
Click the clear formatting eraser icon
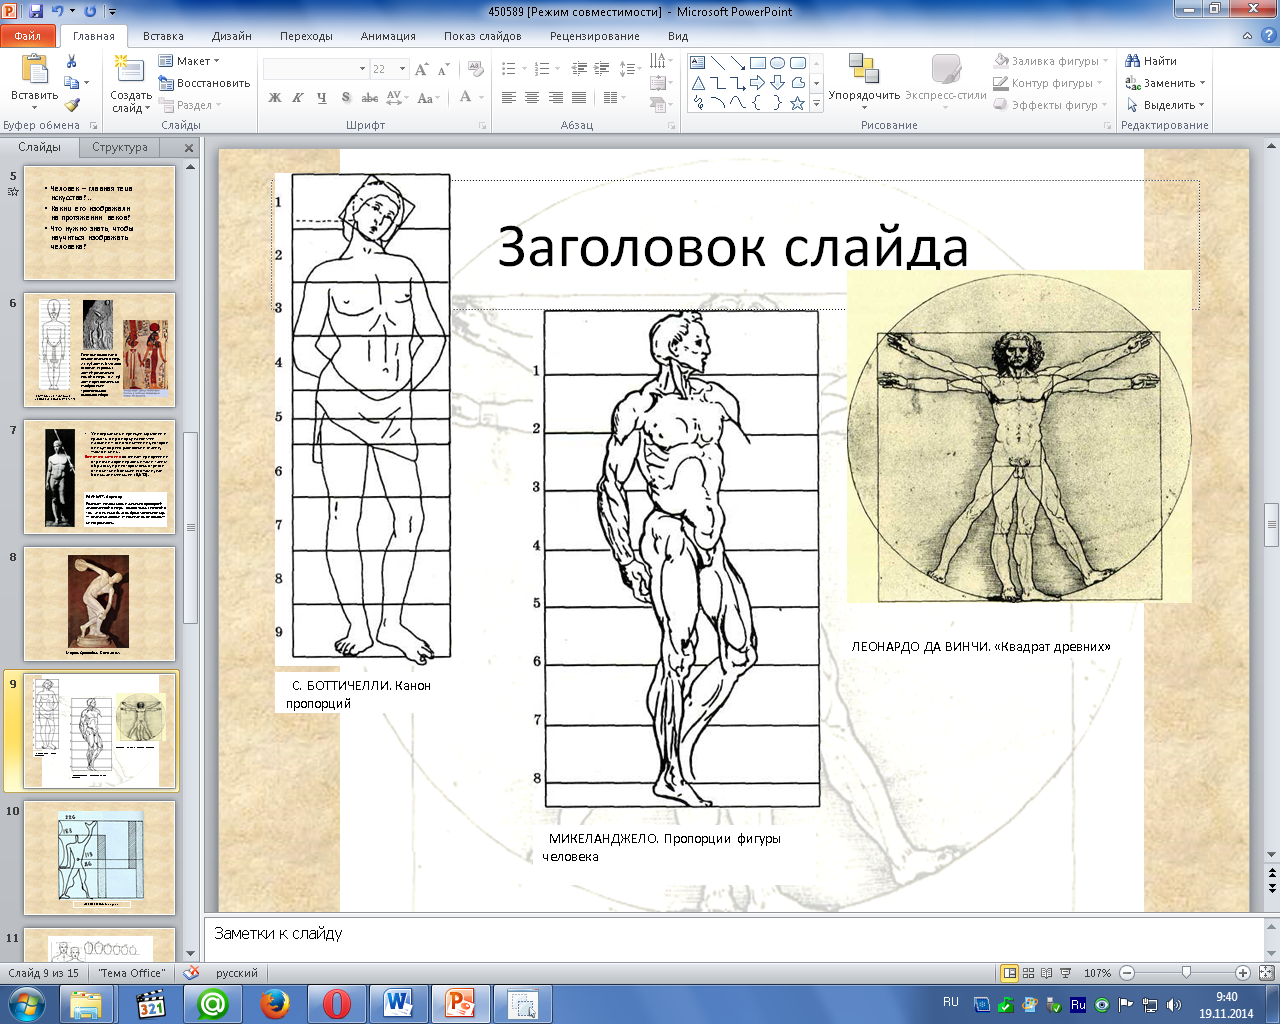[477, 69]
